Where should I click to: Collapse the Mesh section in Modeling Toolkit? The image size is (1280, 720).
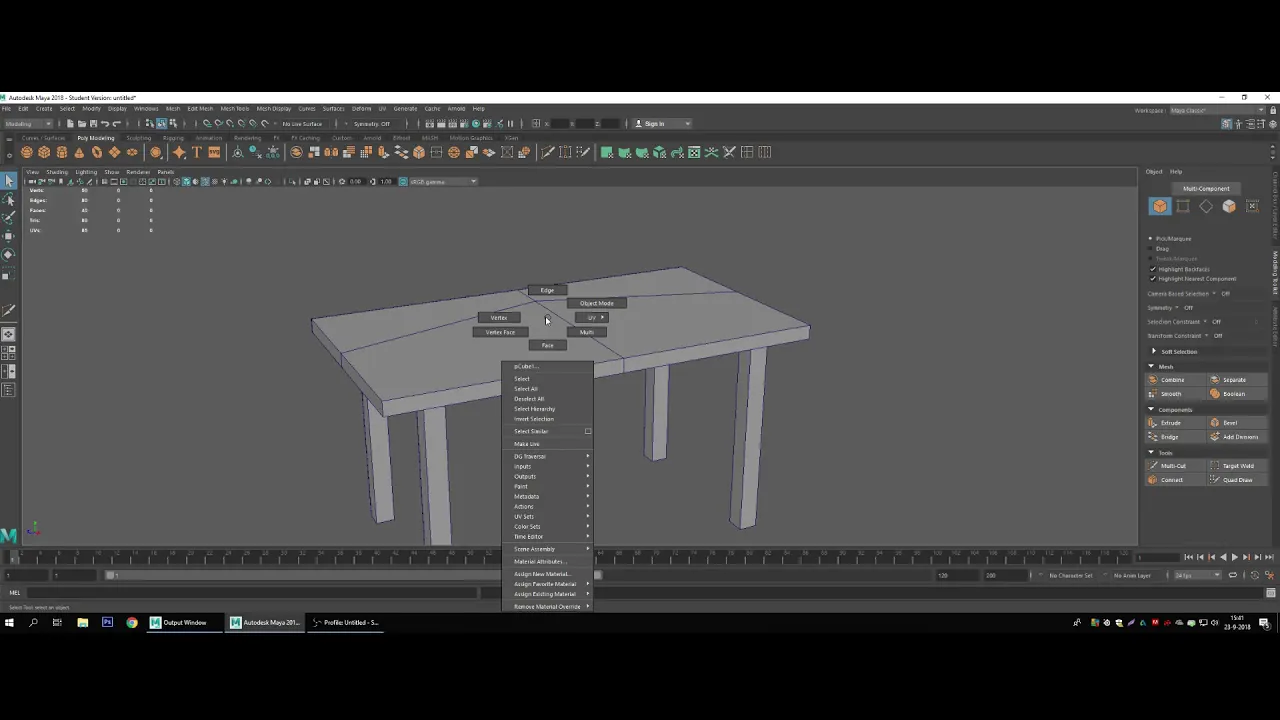1151,367
